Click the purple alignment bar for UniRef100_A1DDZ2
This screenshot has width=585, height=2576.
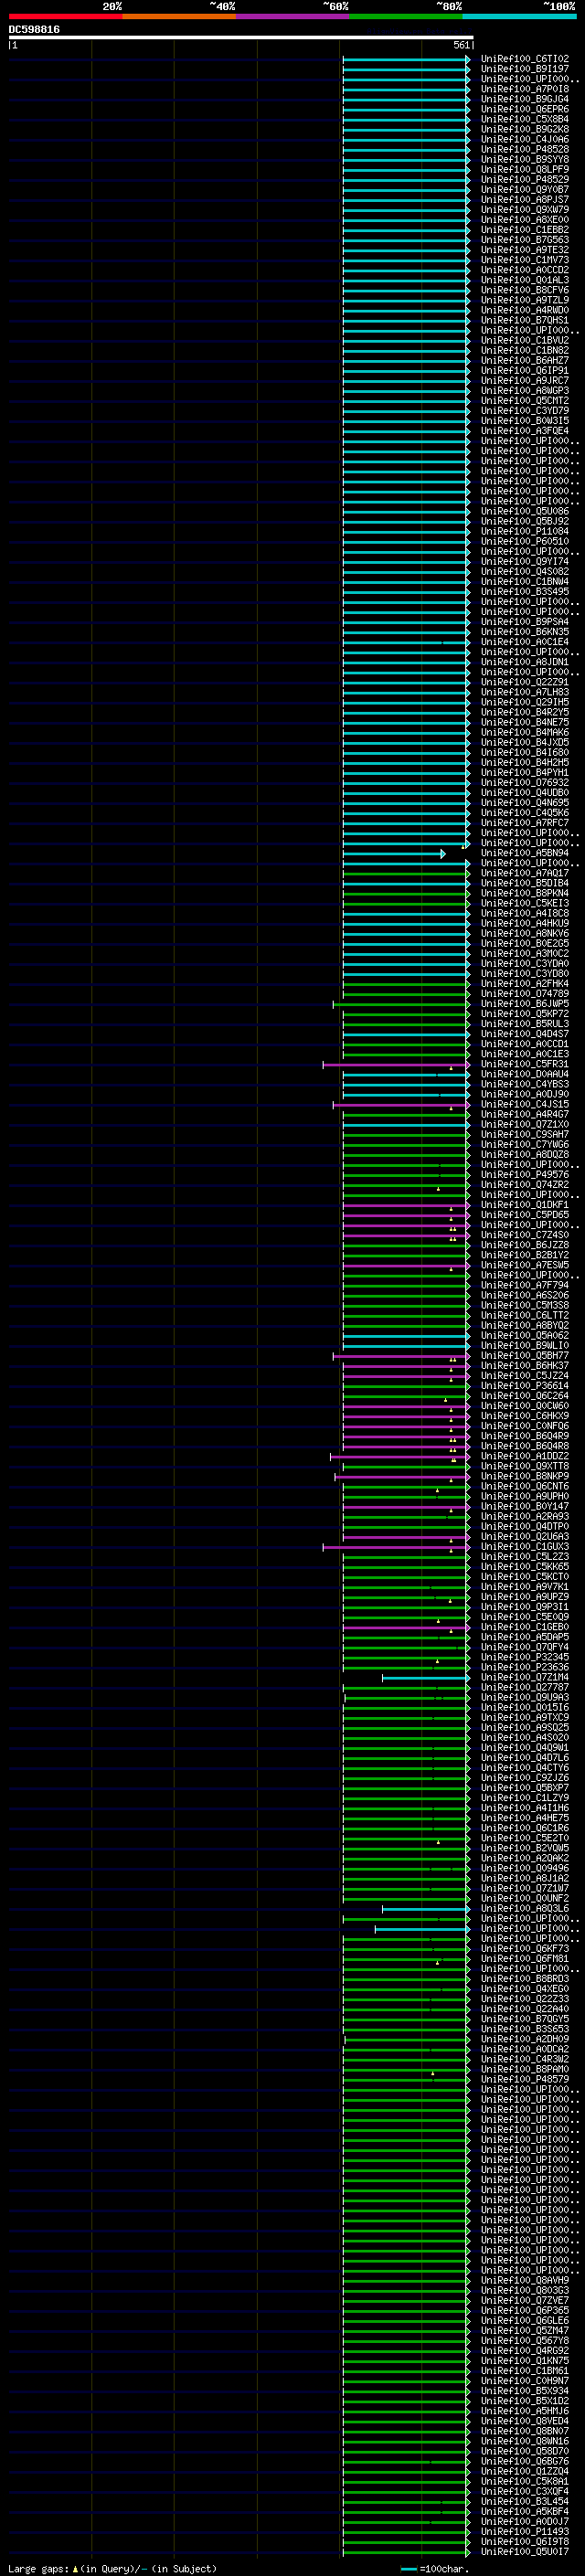(x=400, y=1457)
